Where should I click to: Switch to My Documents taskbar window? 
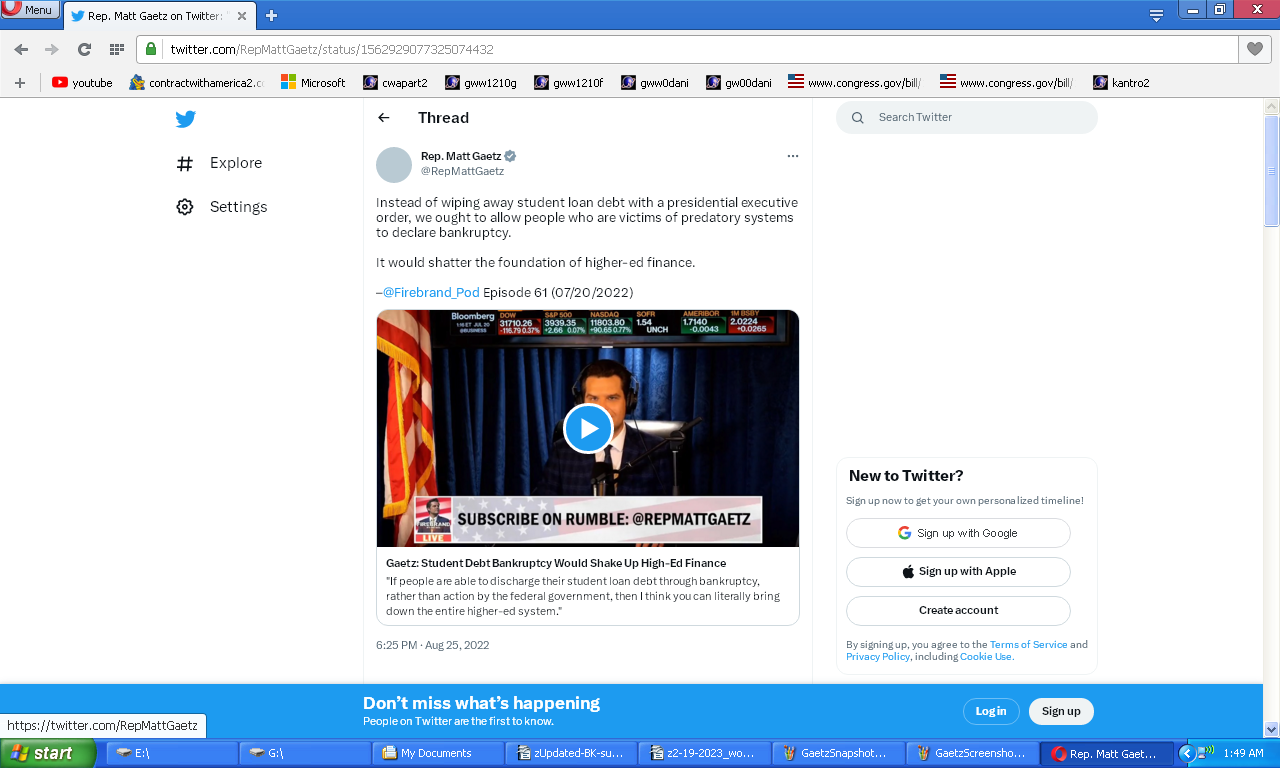click(x=436, y=753)
